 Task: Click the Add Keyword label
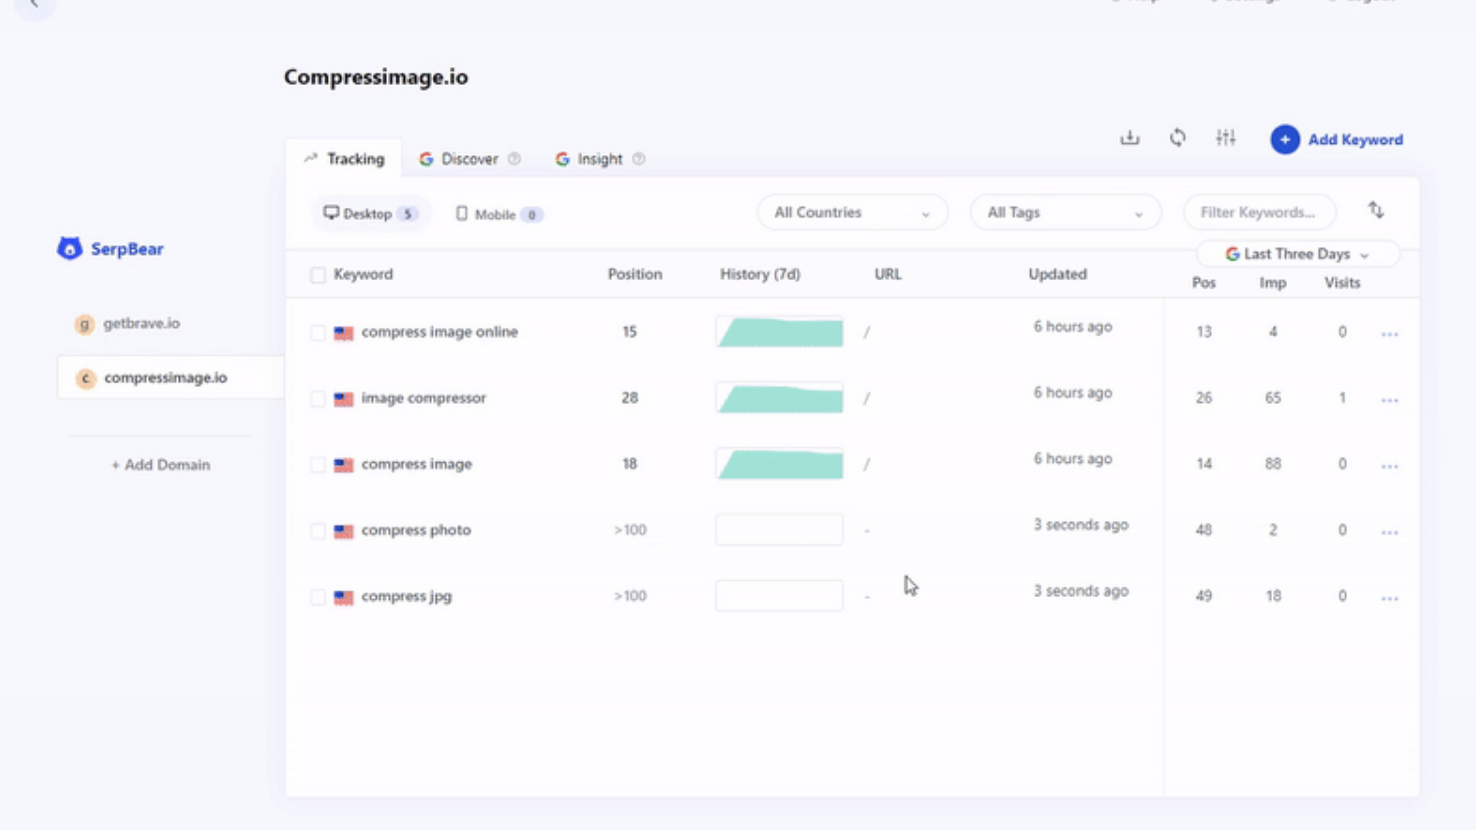[x=1355, y=140]
